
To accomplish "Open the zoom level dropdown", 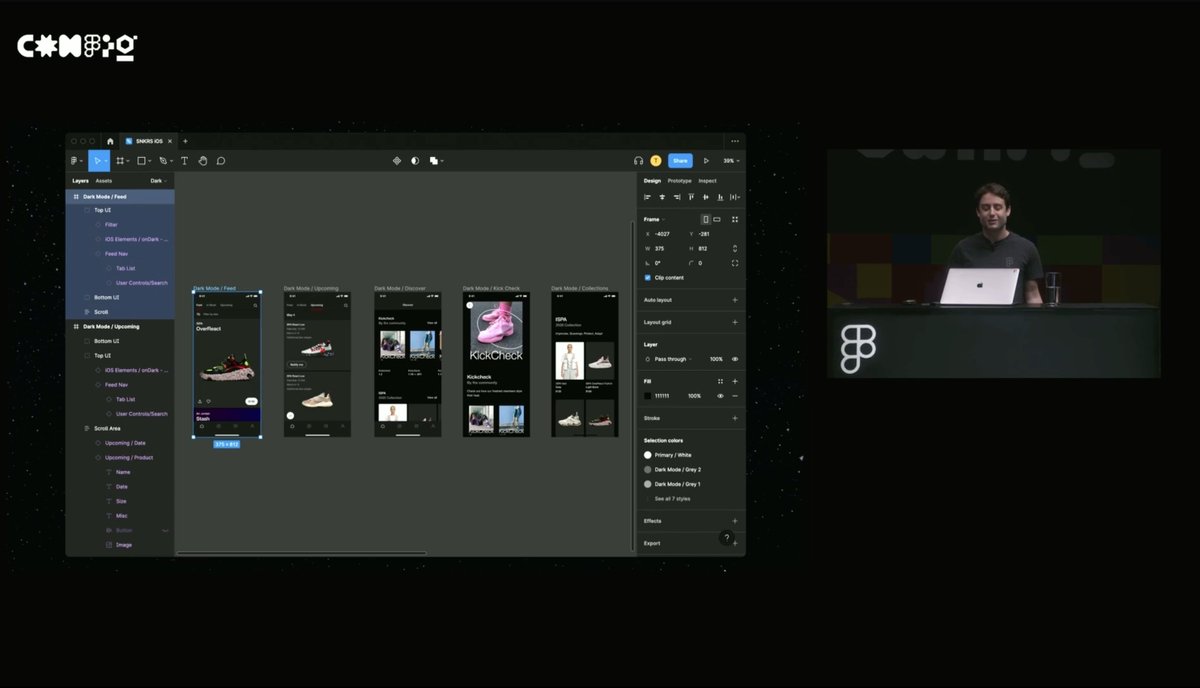I will pos(731,160).
